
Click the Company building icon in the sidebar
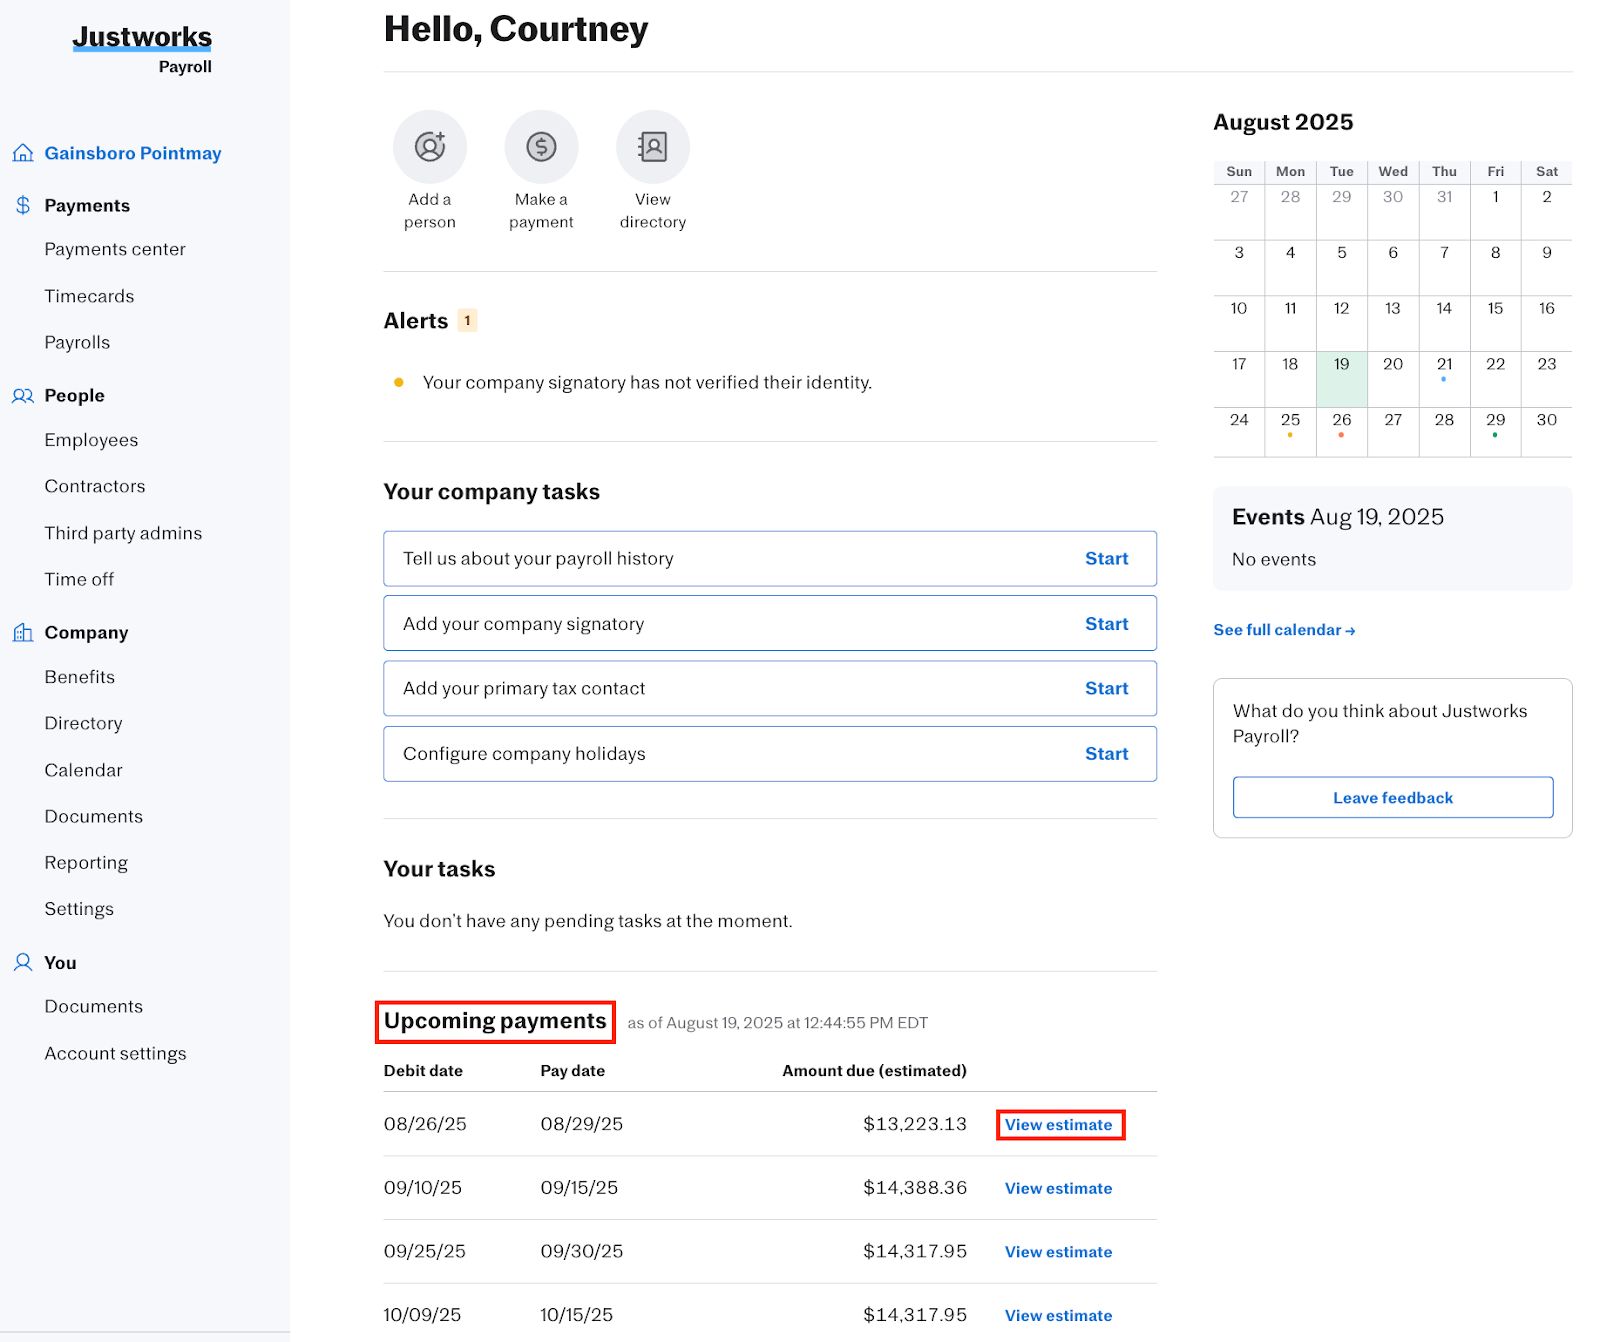[21, 632]
